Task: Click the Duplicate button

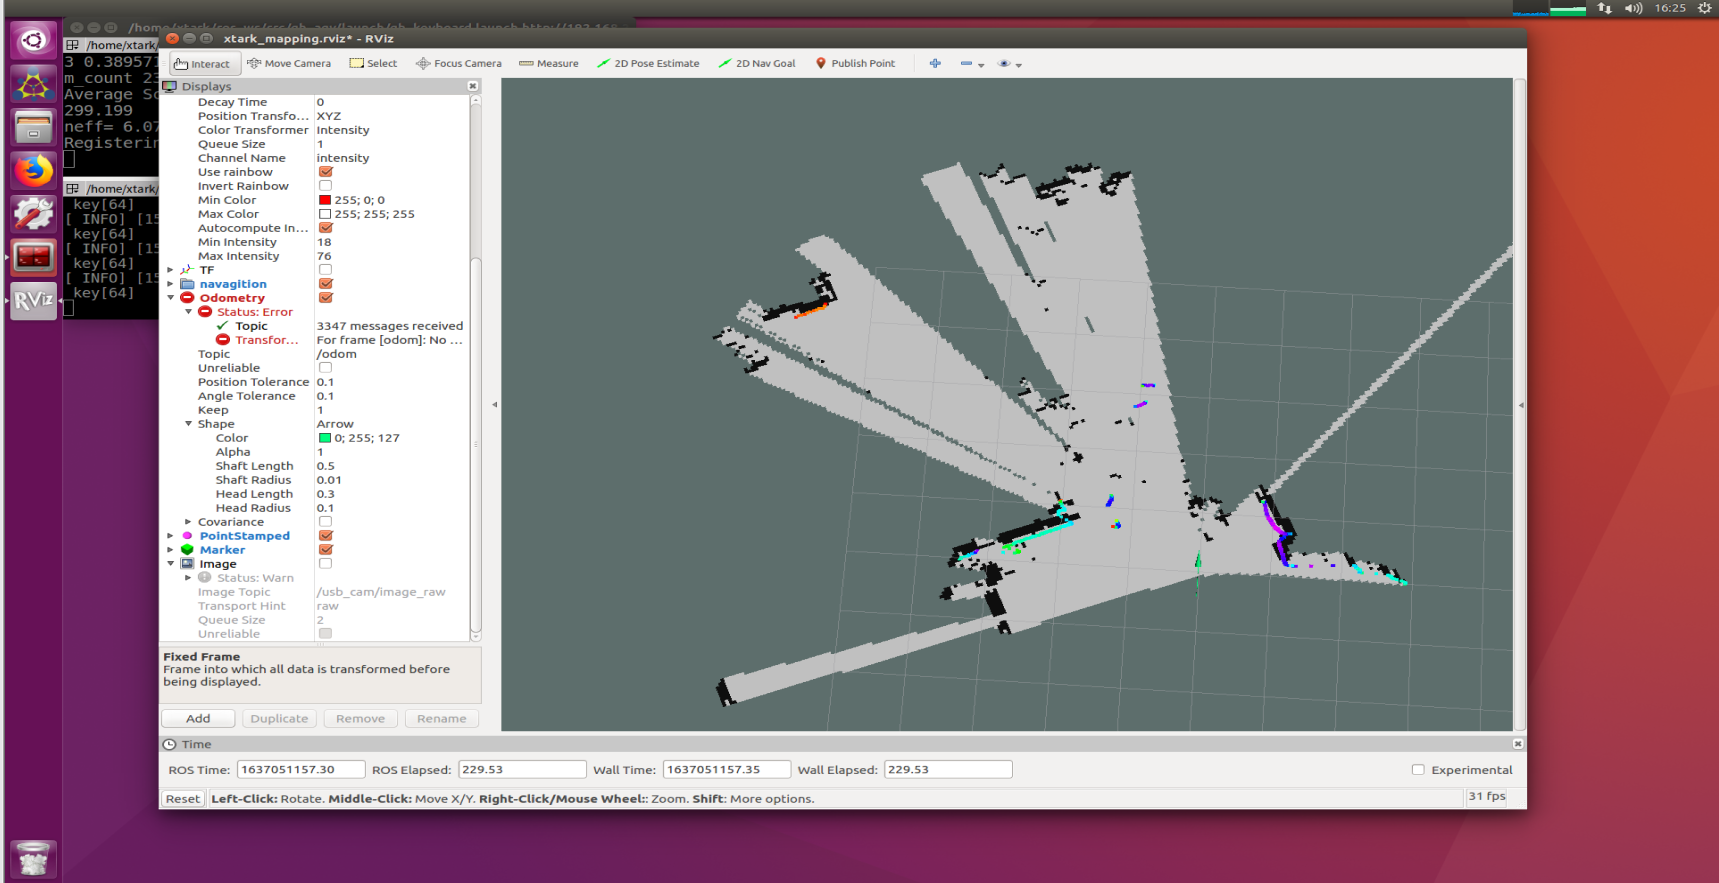Action: click(x=279, y=718)
